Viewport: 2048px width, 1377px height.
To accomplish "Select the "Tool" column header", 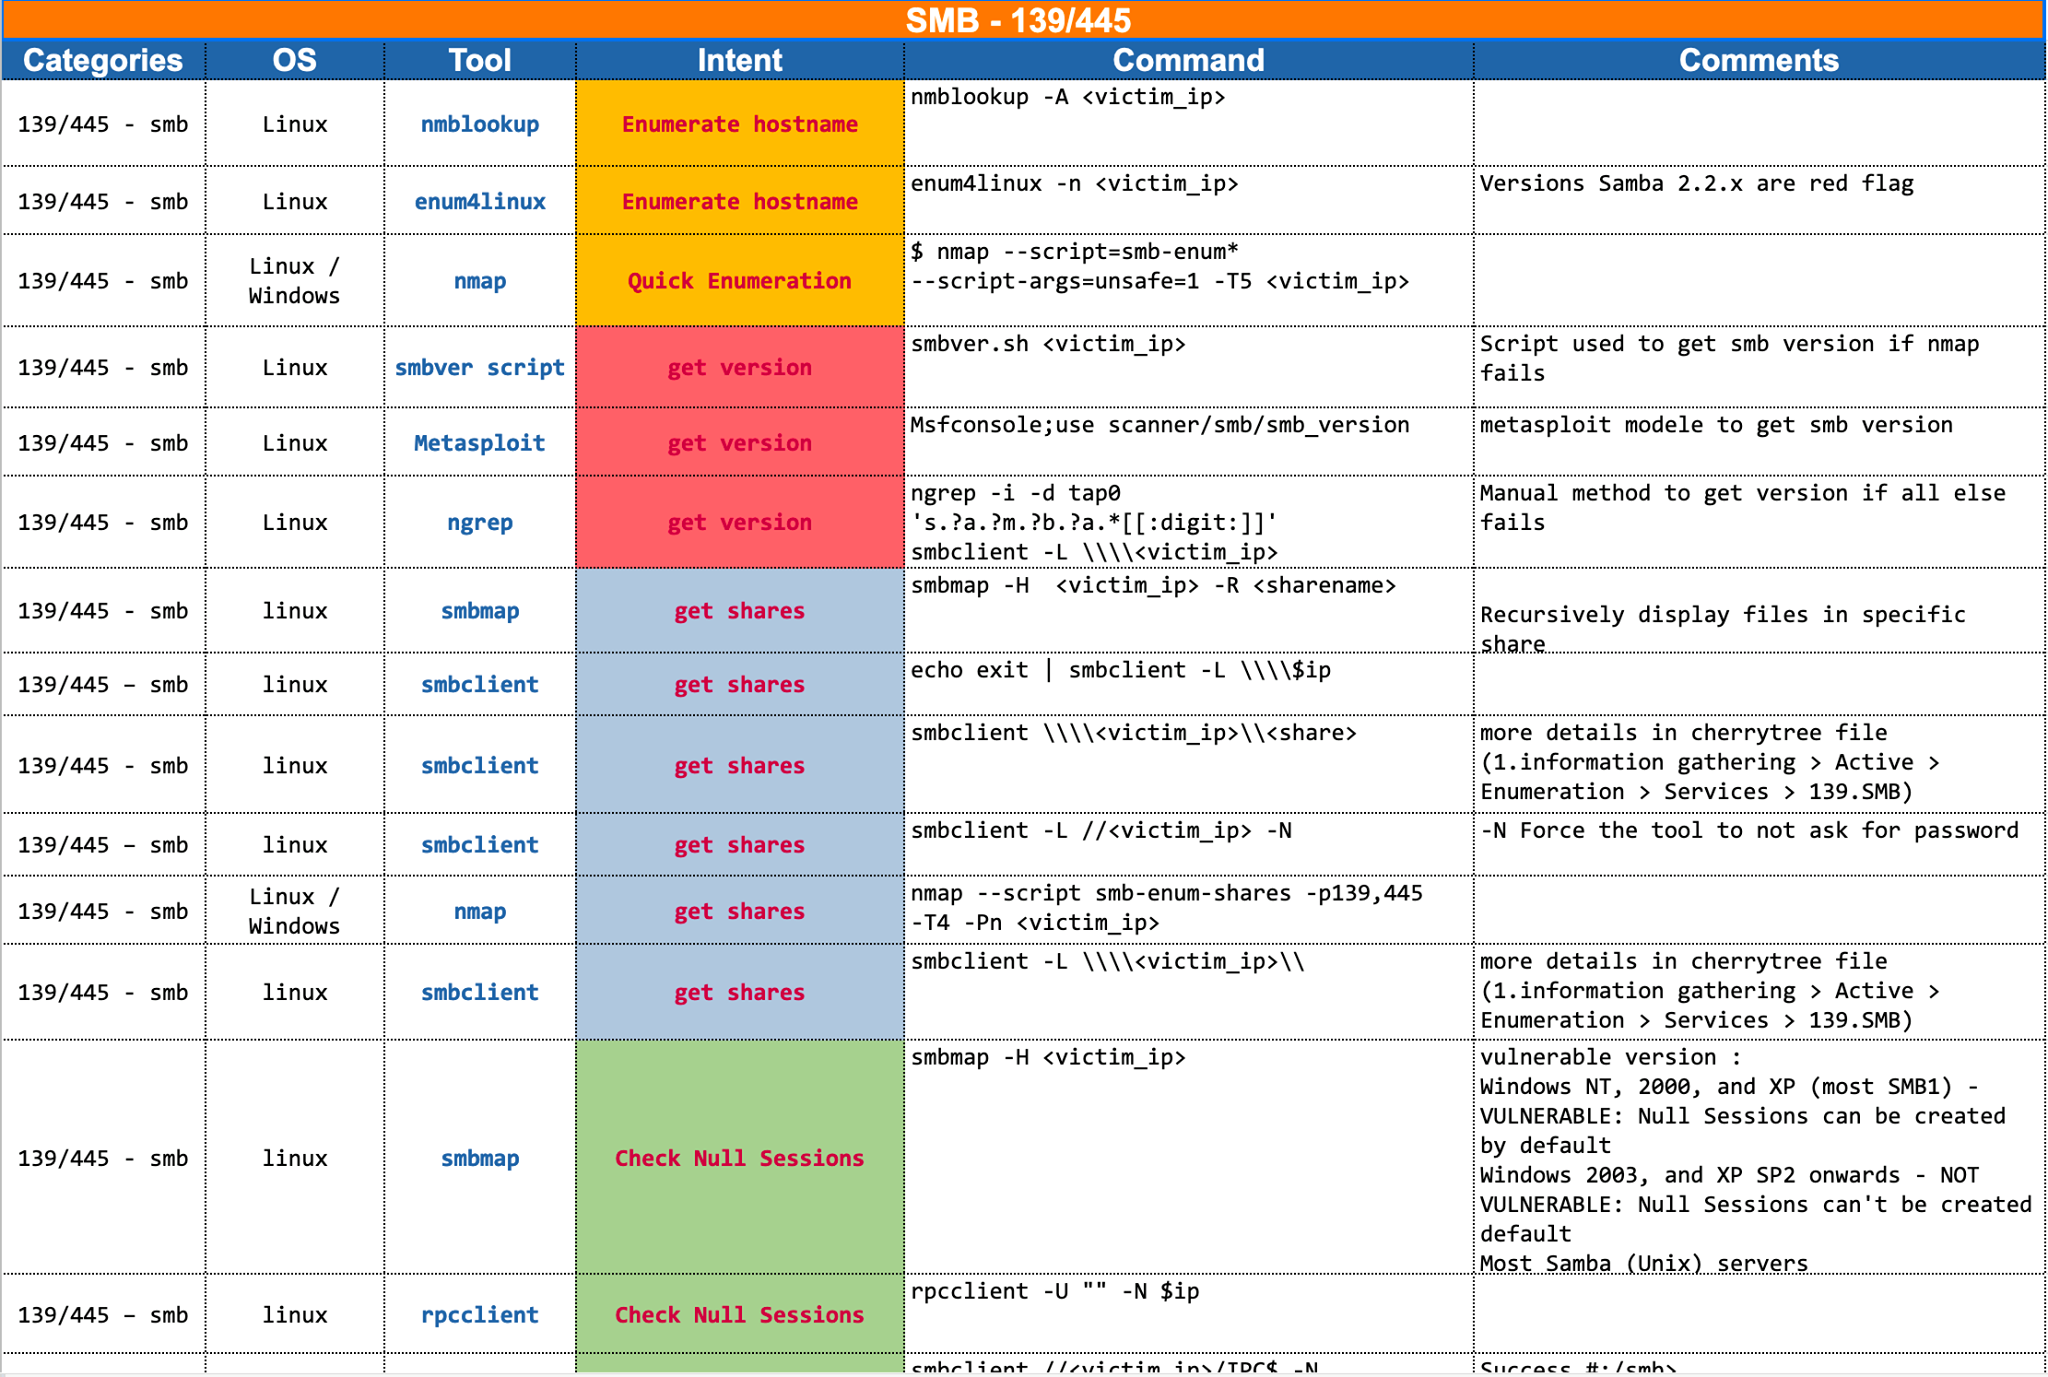I will coord(480,60).
